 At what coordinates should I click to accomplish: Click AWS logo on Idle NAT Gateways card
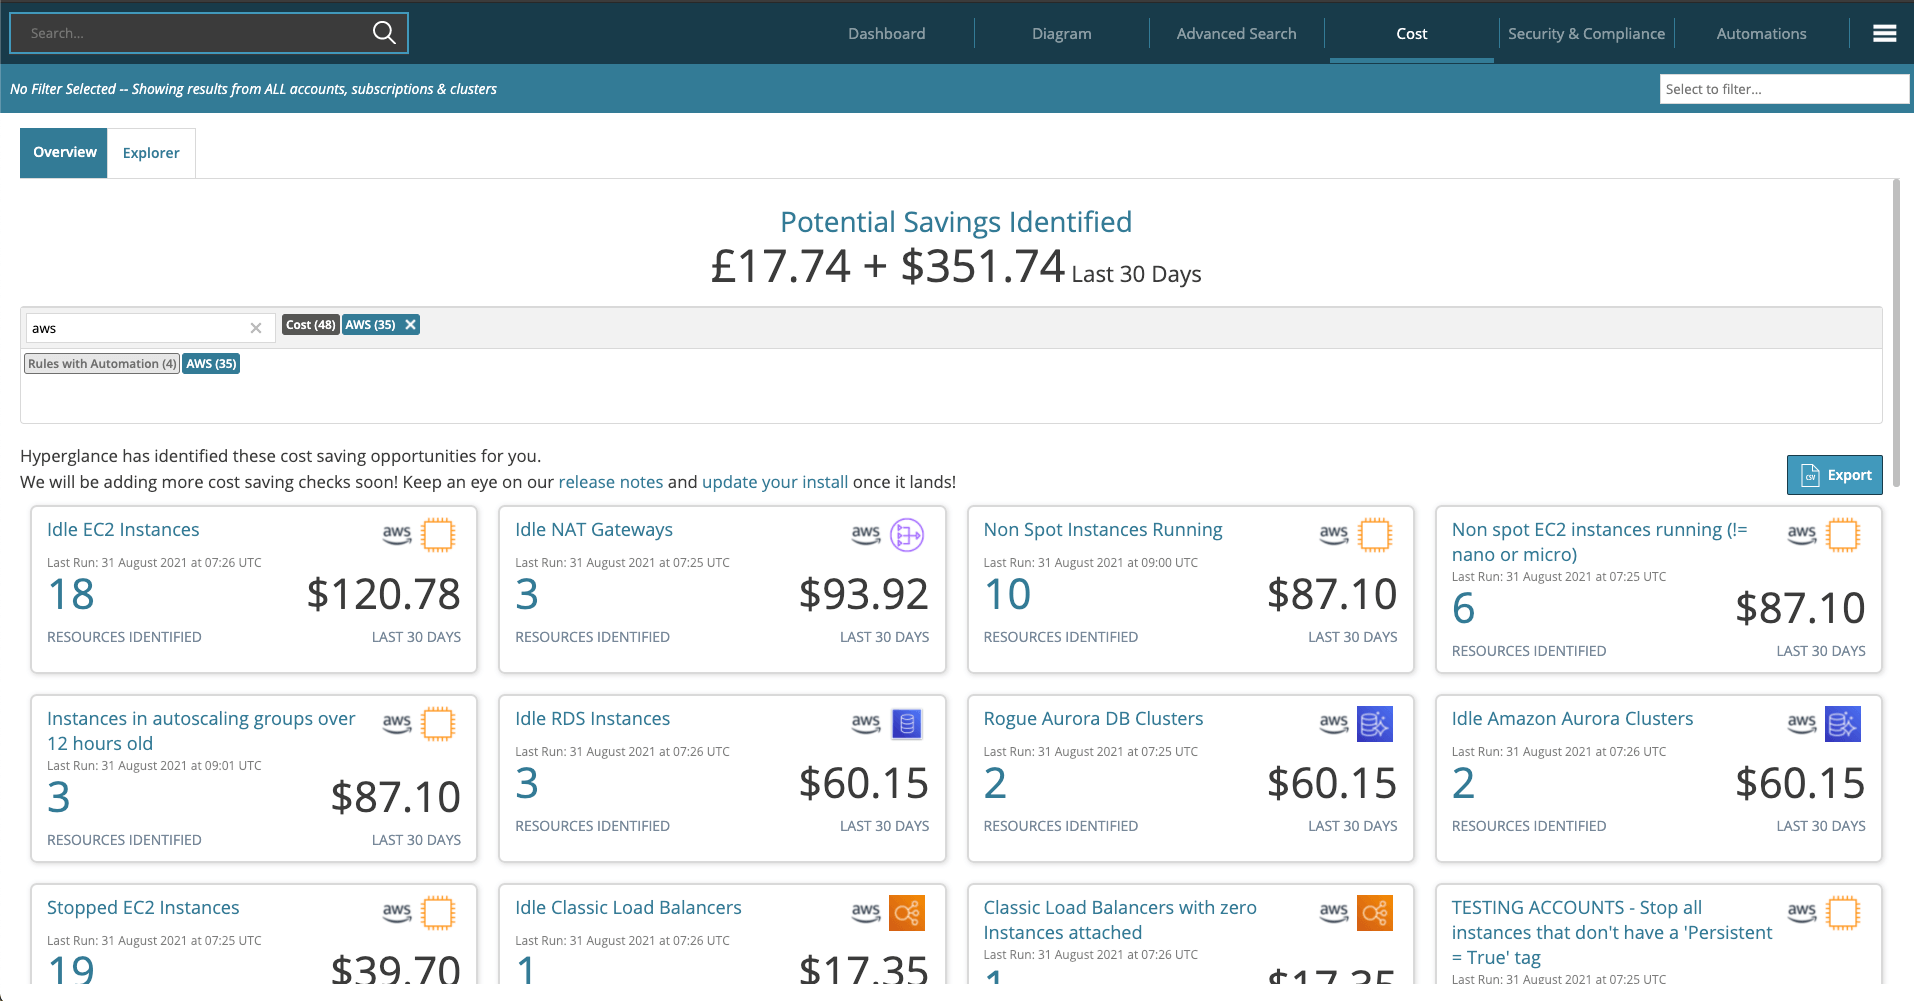(x=866, y=535)
